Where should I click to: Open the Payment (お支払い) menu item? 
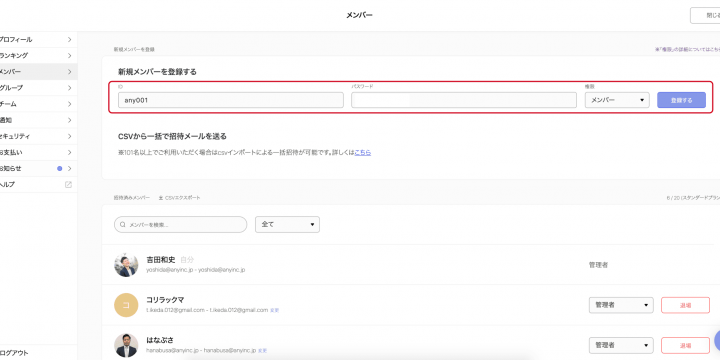pyautogui.click(x=38, y=152)
